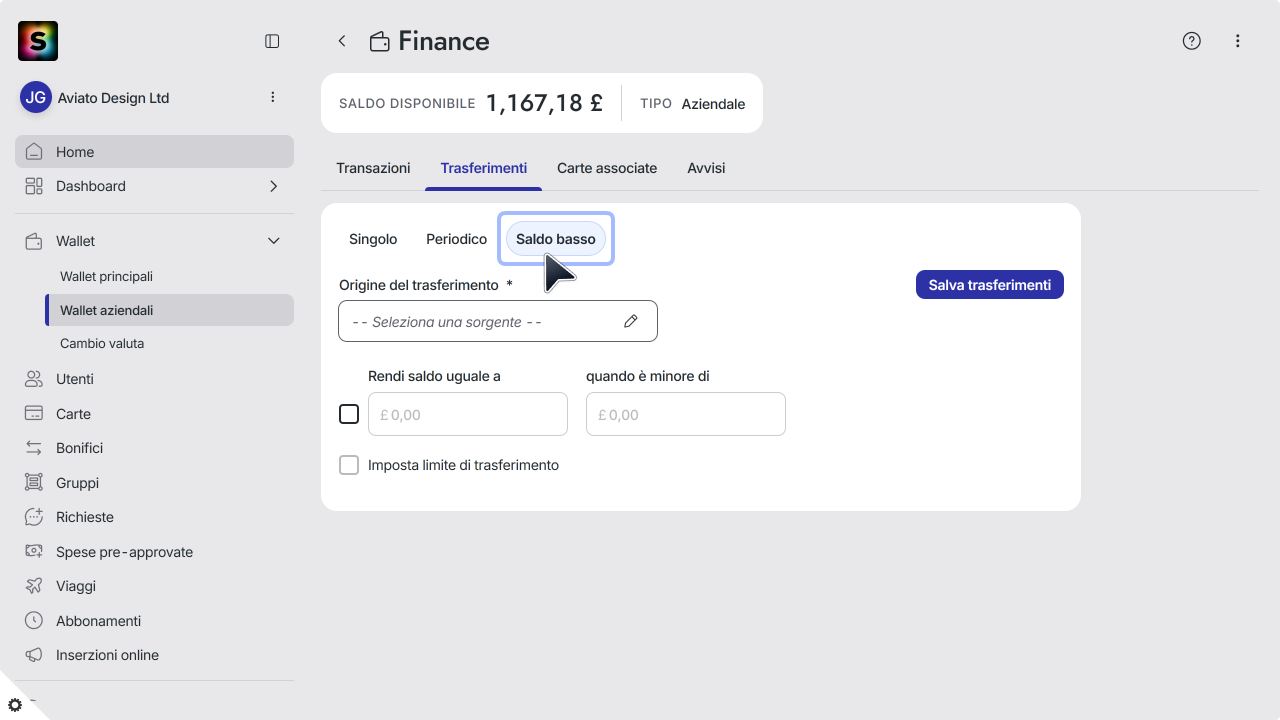Click the Richieste label in sidebar
Viewport: 1280px width, 720px height.
[x=85, y=517]
